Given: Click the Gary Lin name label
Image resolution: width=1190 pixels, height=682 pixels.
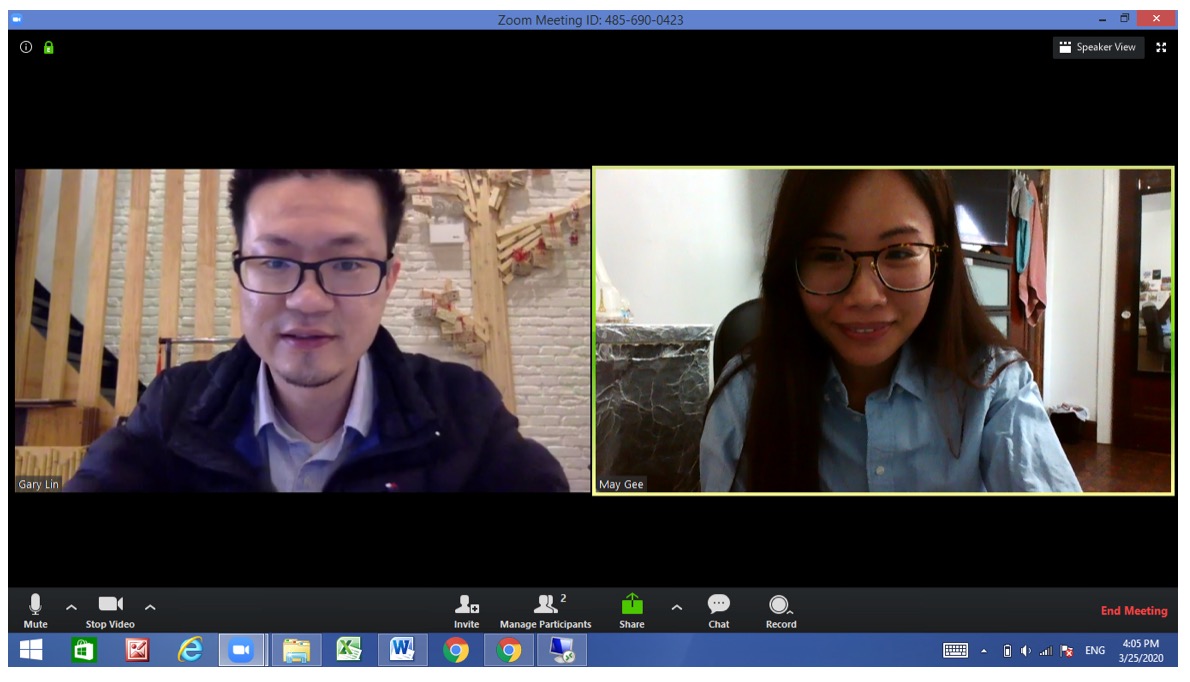Looking at the screenshot, I should pyautogui.click(x=39, y=484).
